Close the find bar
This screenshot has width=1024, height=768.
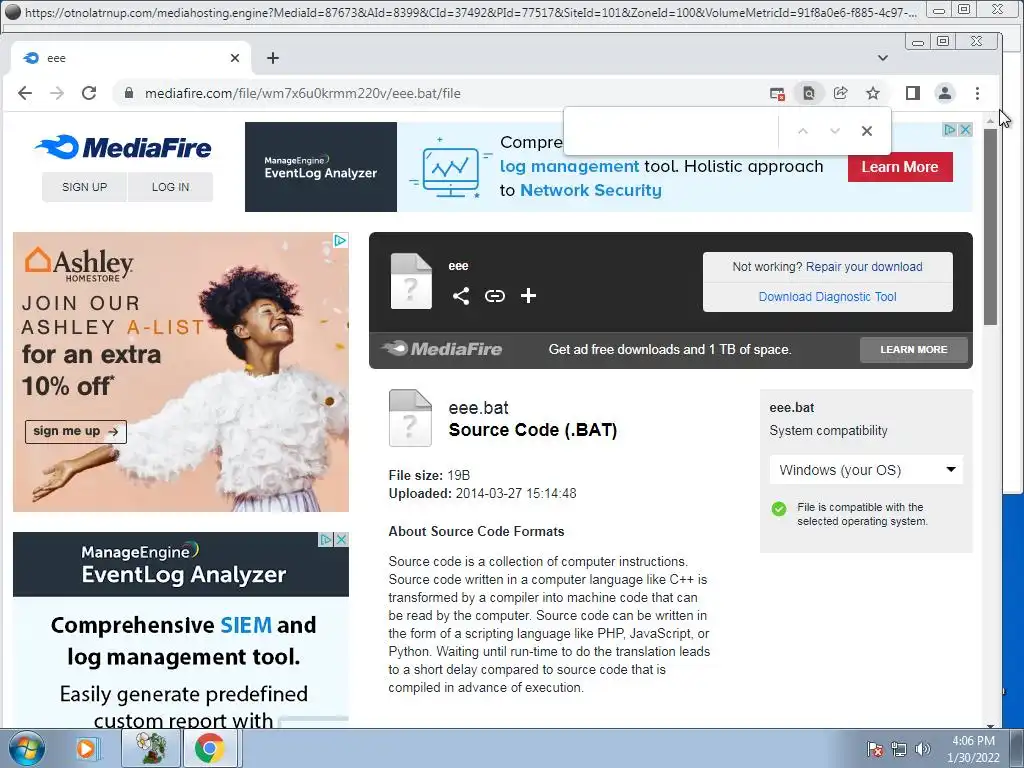867,131
